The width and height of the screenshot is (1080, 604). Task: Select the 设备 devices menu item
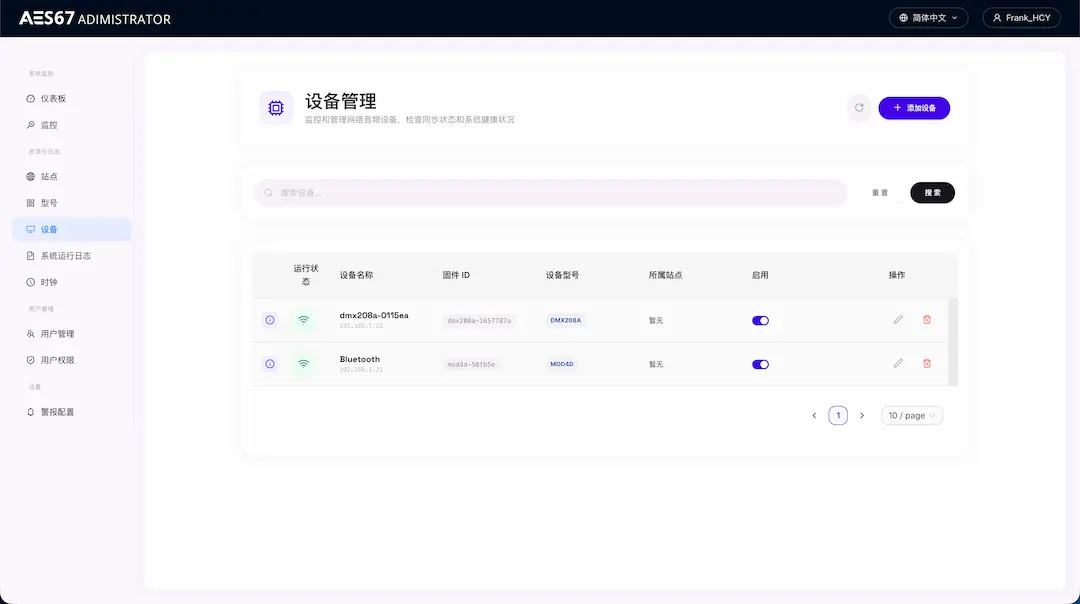point(72,229)
